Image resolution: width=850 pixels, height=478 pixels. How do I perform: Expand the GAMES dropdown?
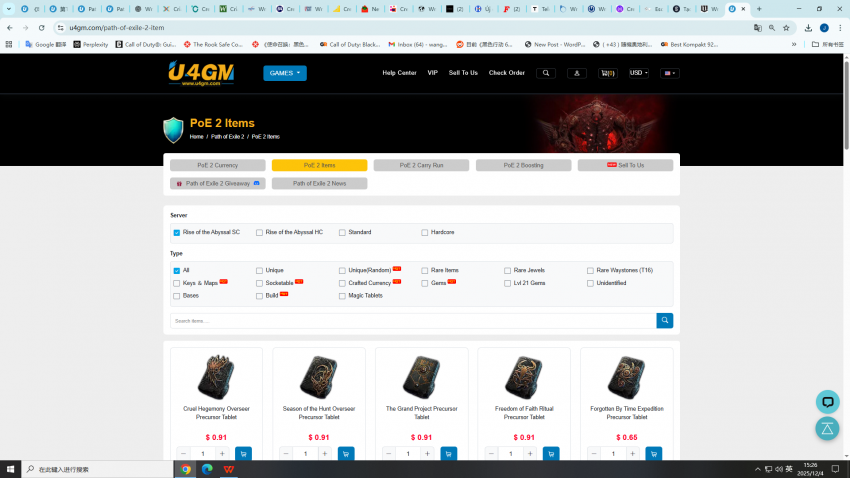(285, 73)
